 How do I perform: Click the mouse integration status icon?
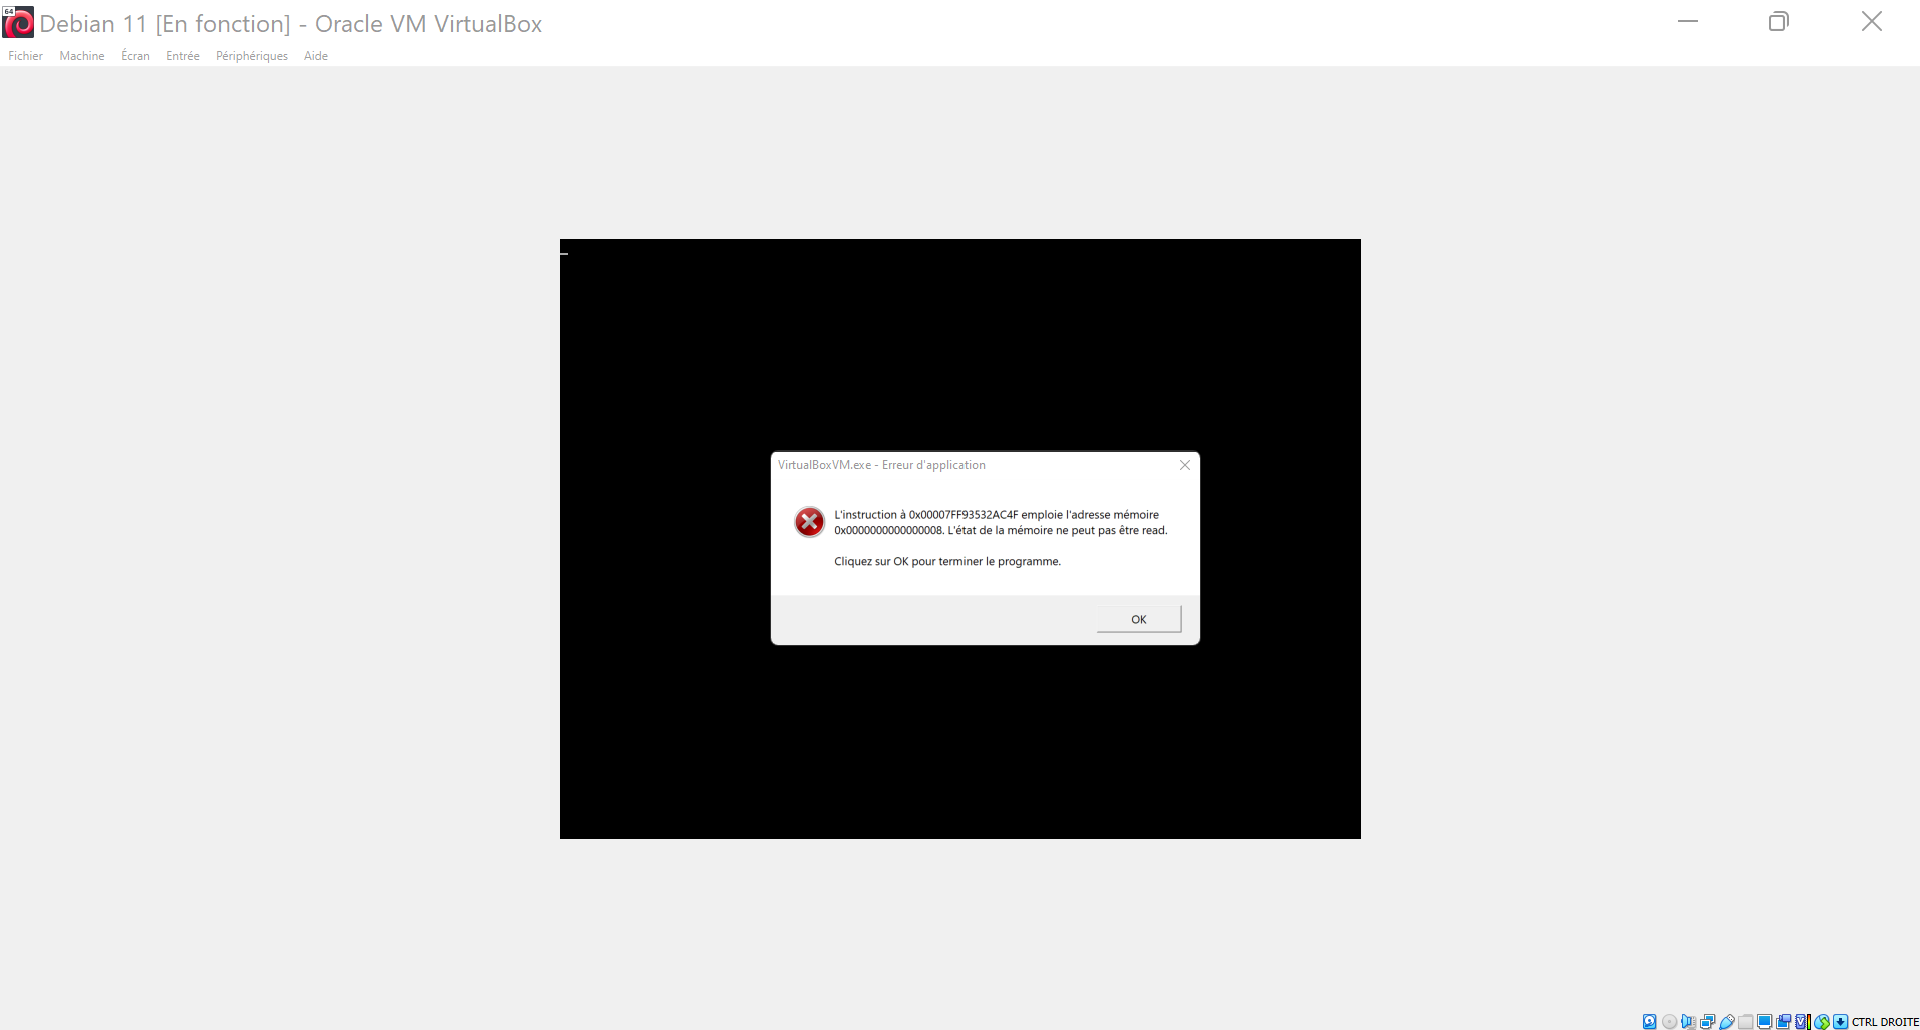[1822, 1021]
